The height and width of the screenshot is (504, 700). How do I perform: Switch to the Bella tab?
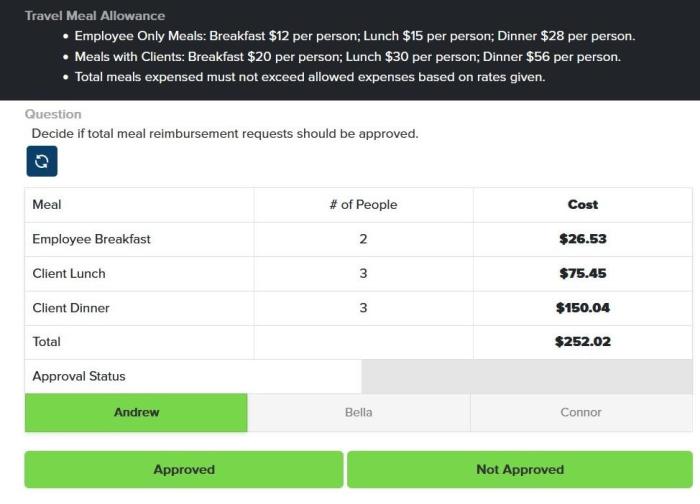tap(358, 412)
